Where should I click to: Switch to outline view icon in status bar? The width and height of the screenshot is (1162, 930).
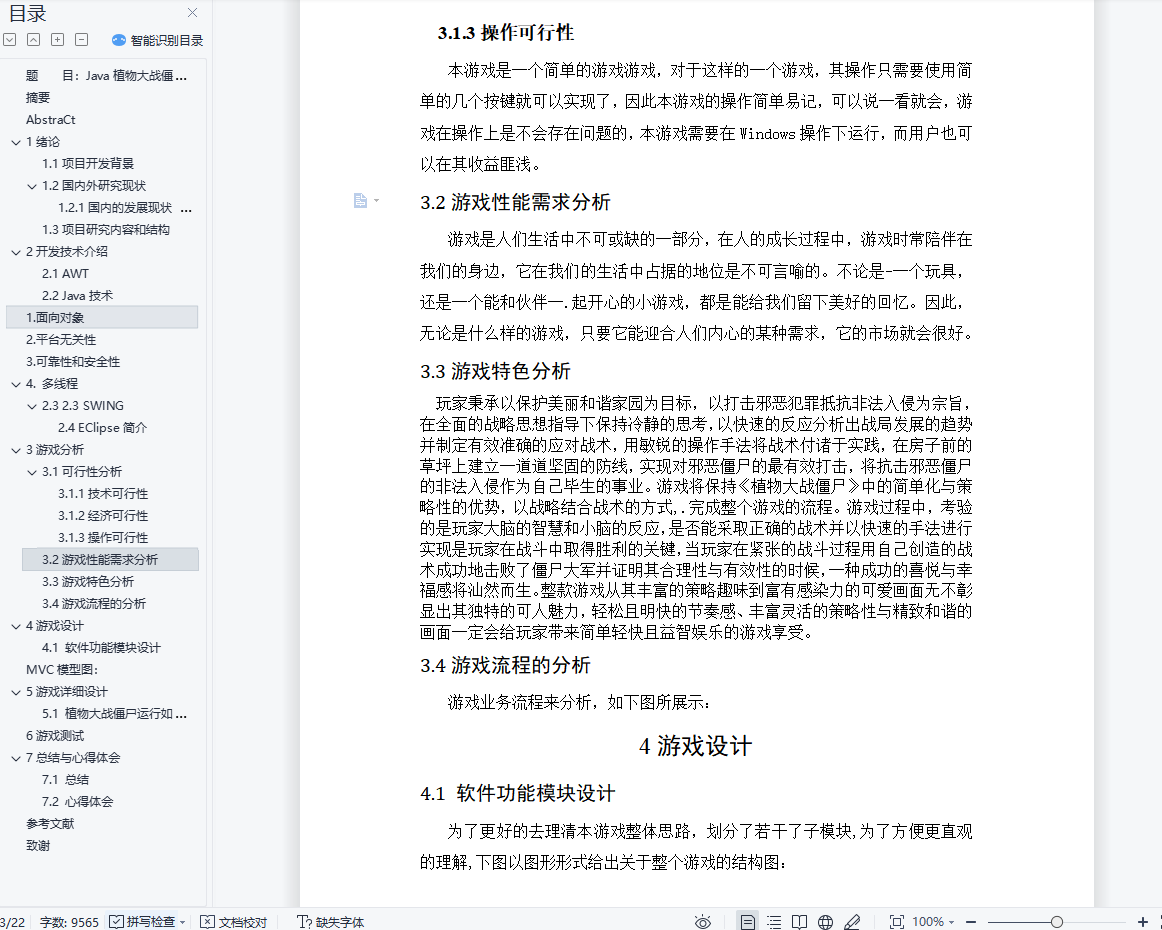coord(774,922)
